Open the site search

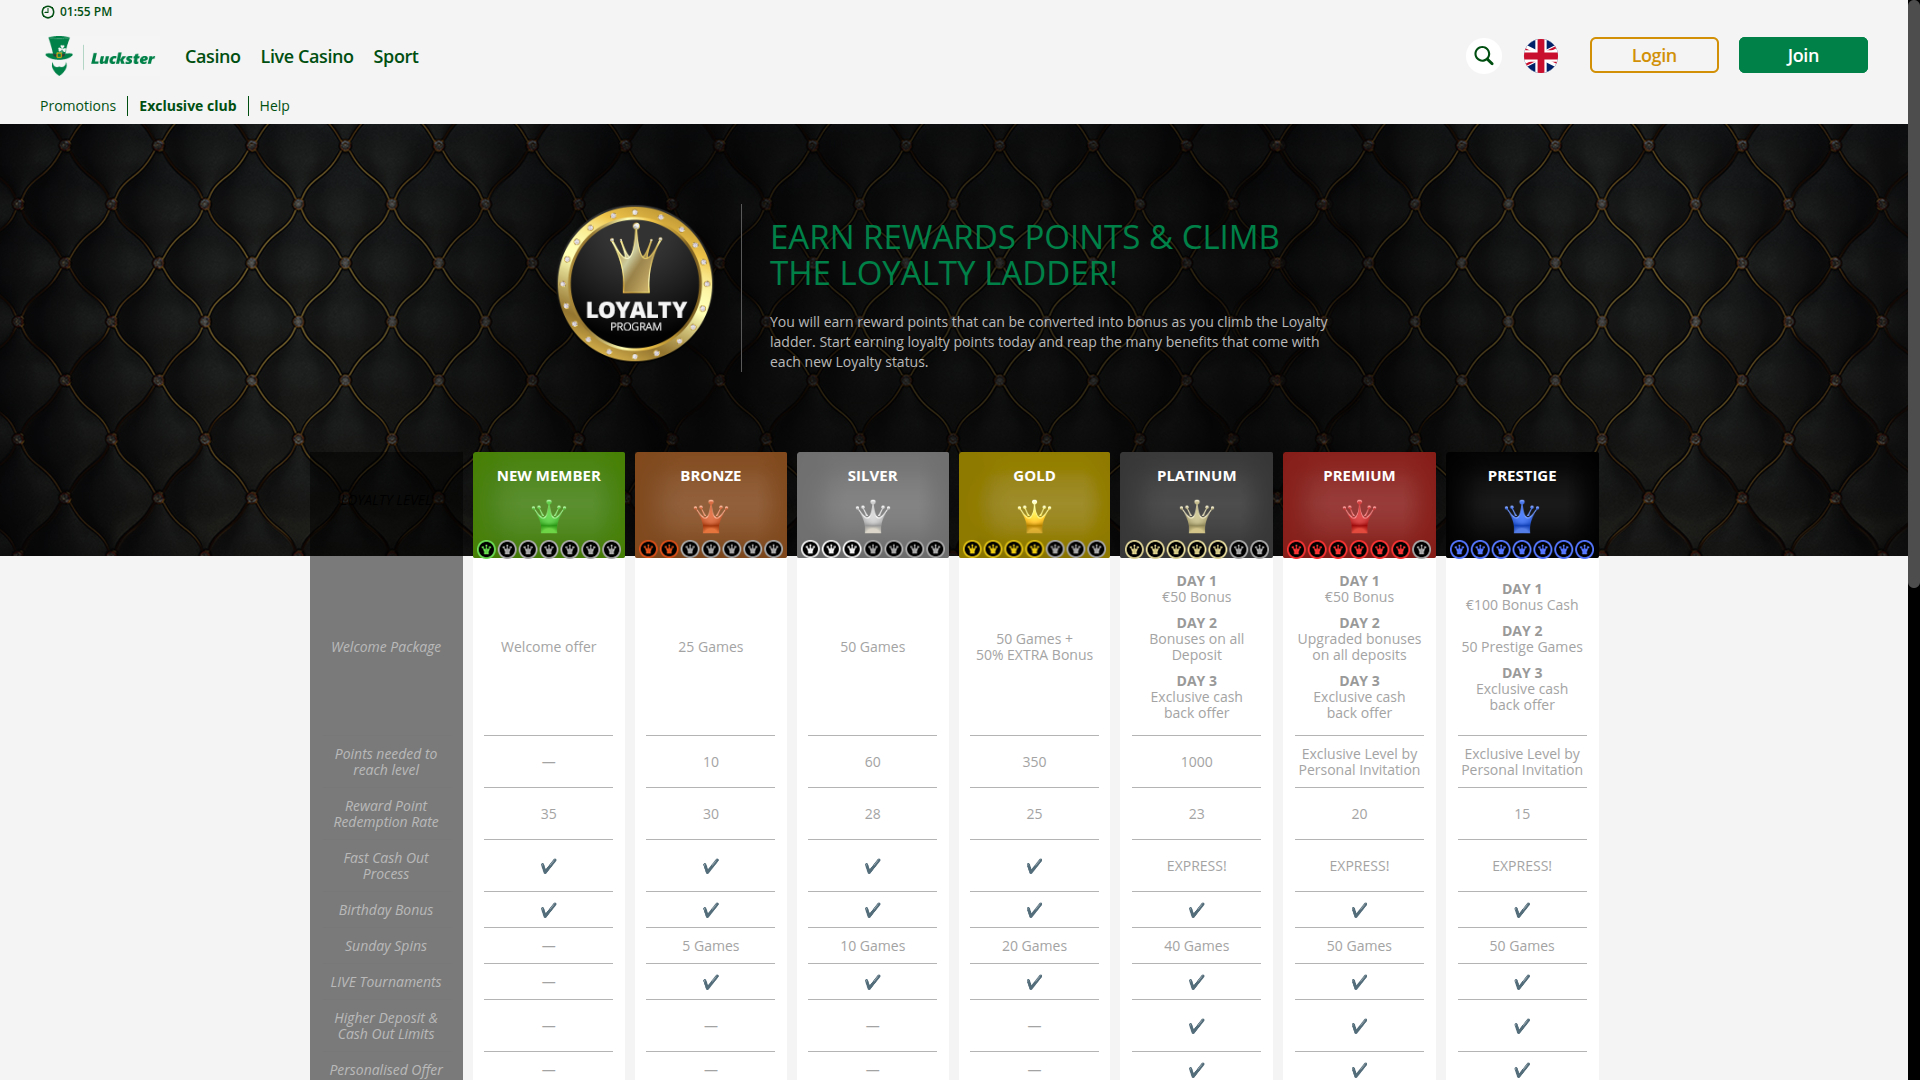[1483, 56]
